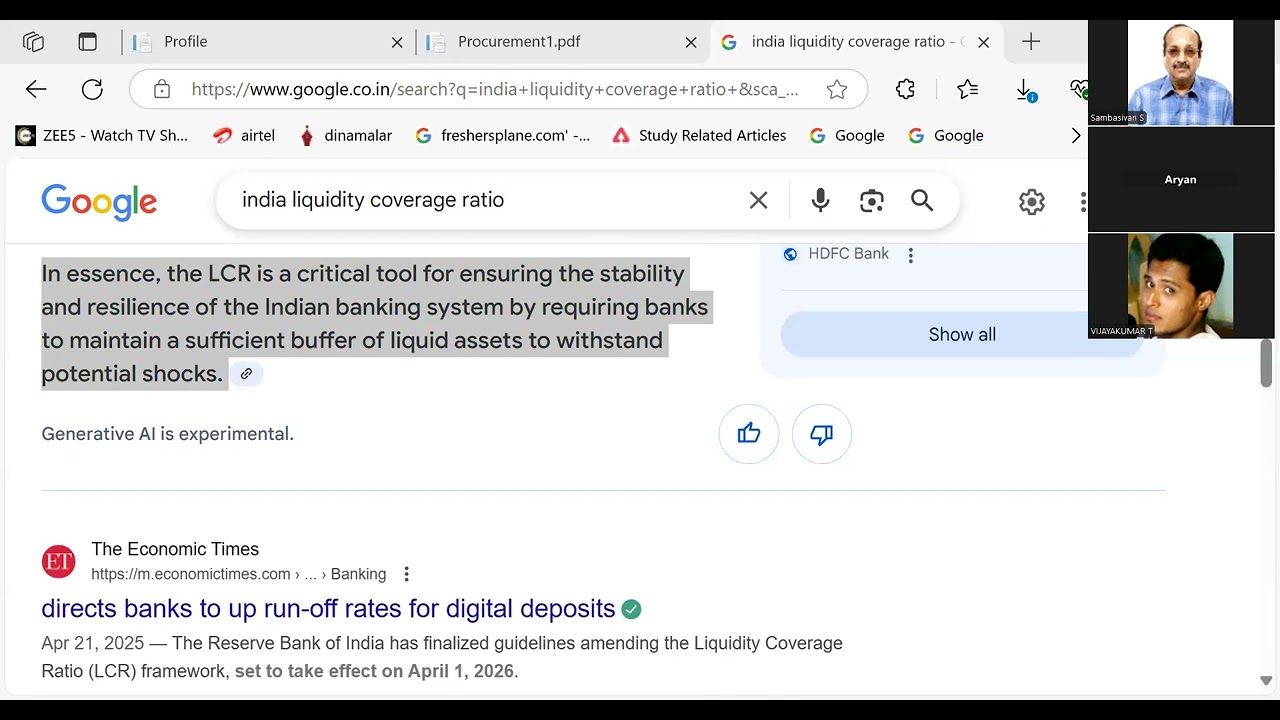Expand the bookmarks bar overflow chevron

coord(1076,136)
